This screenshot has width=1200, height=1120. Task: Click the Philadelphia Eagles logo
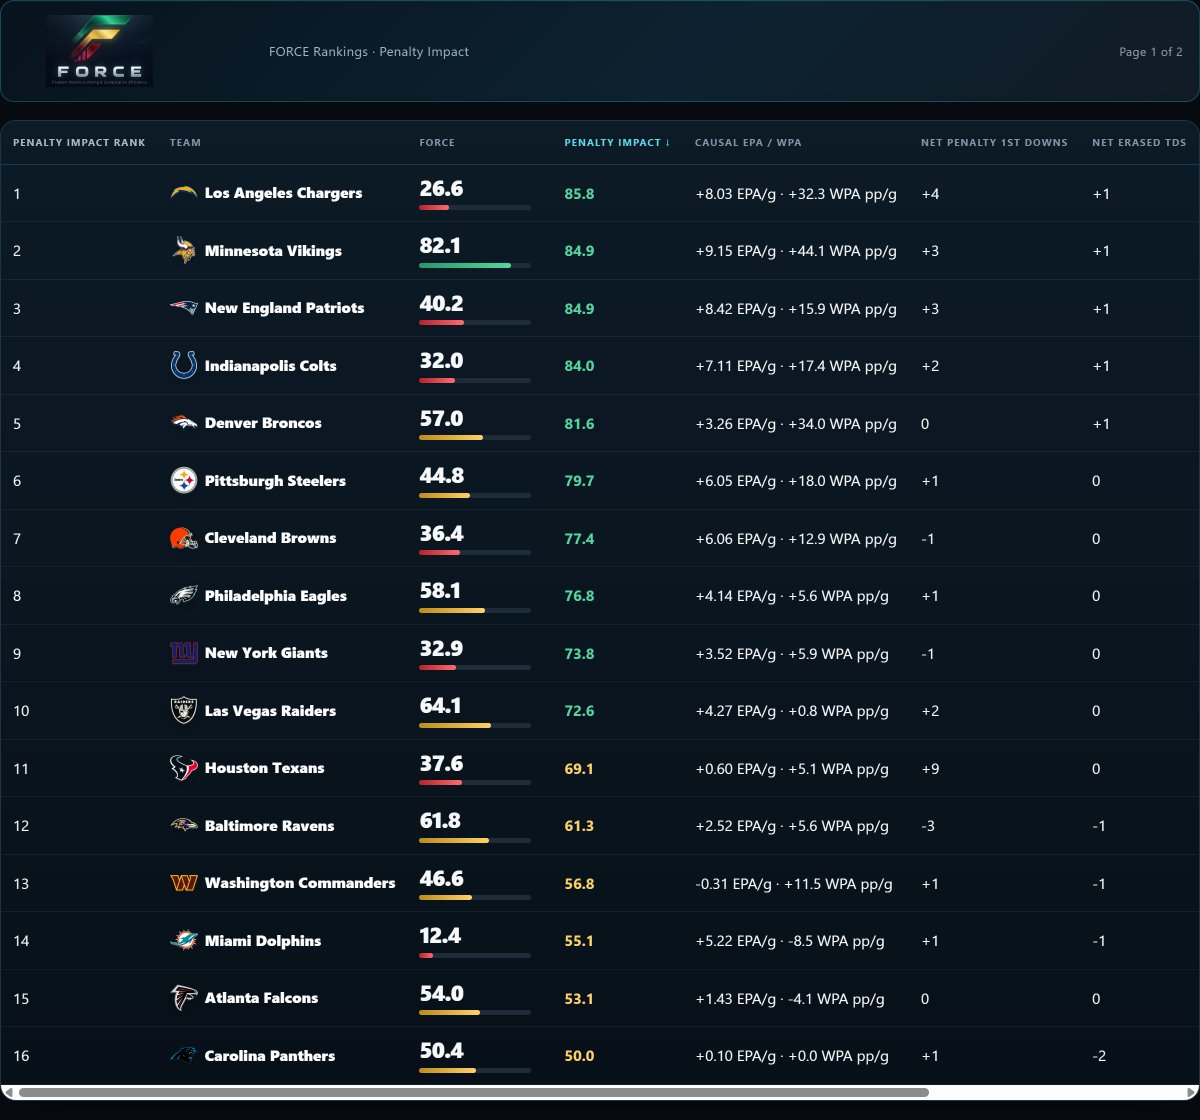click(x=184, y=596)
